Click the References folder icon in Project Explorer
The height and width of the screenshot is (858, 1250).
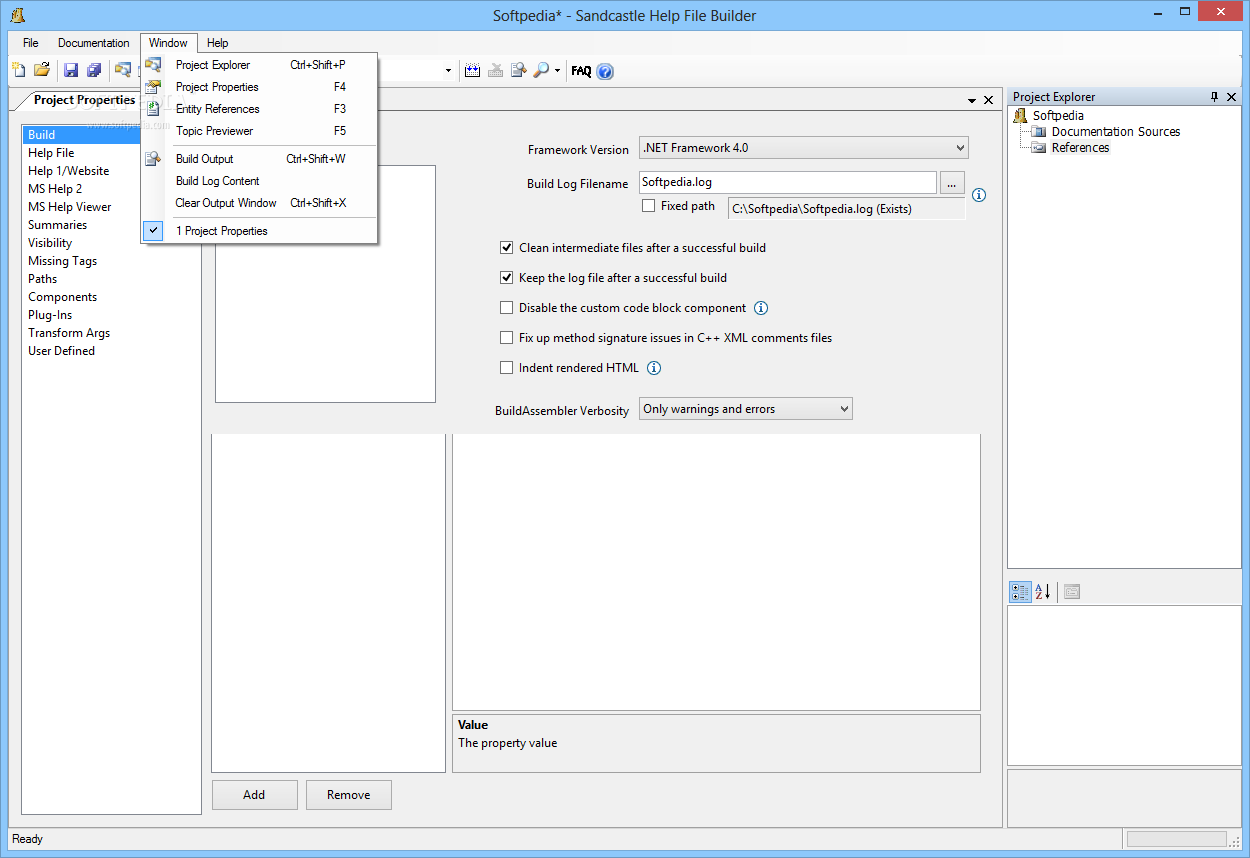[x=1039, y=148]
